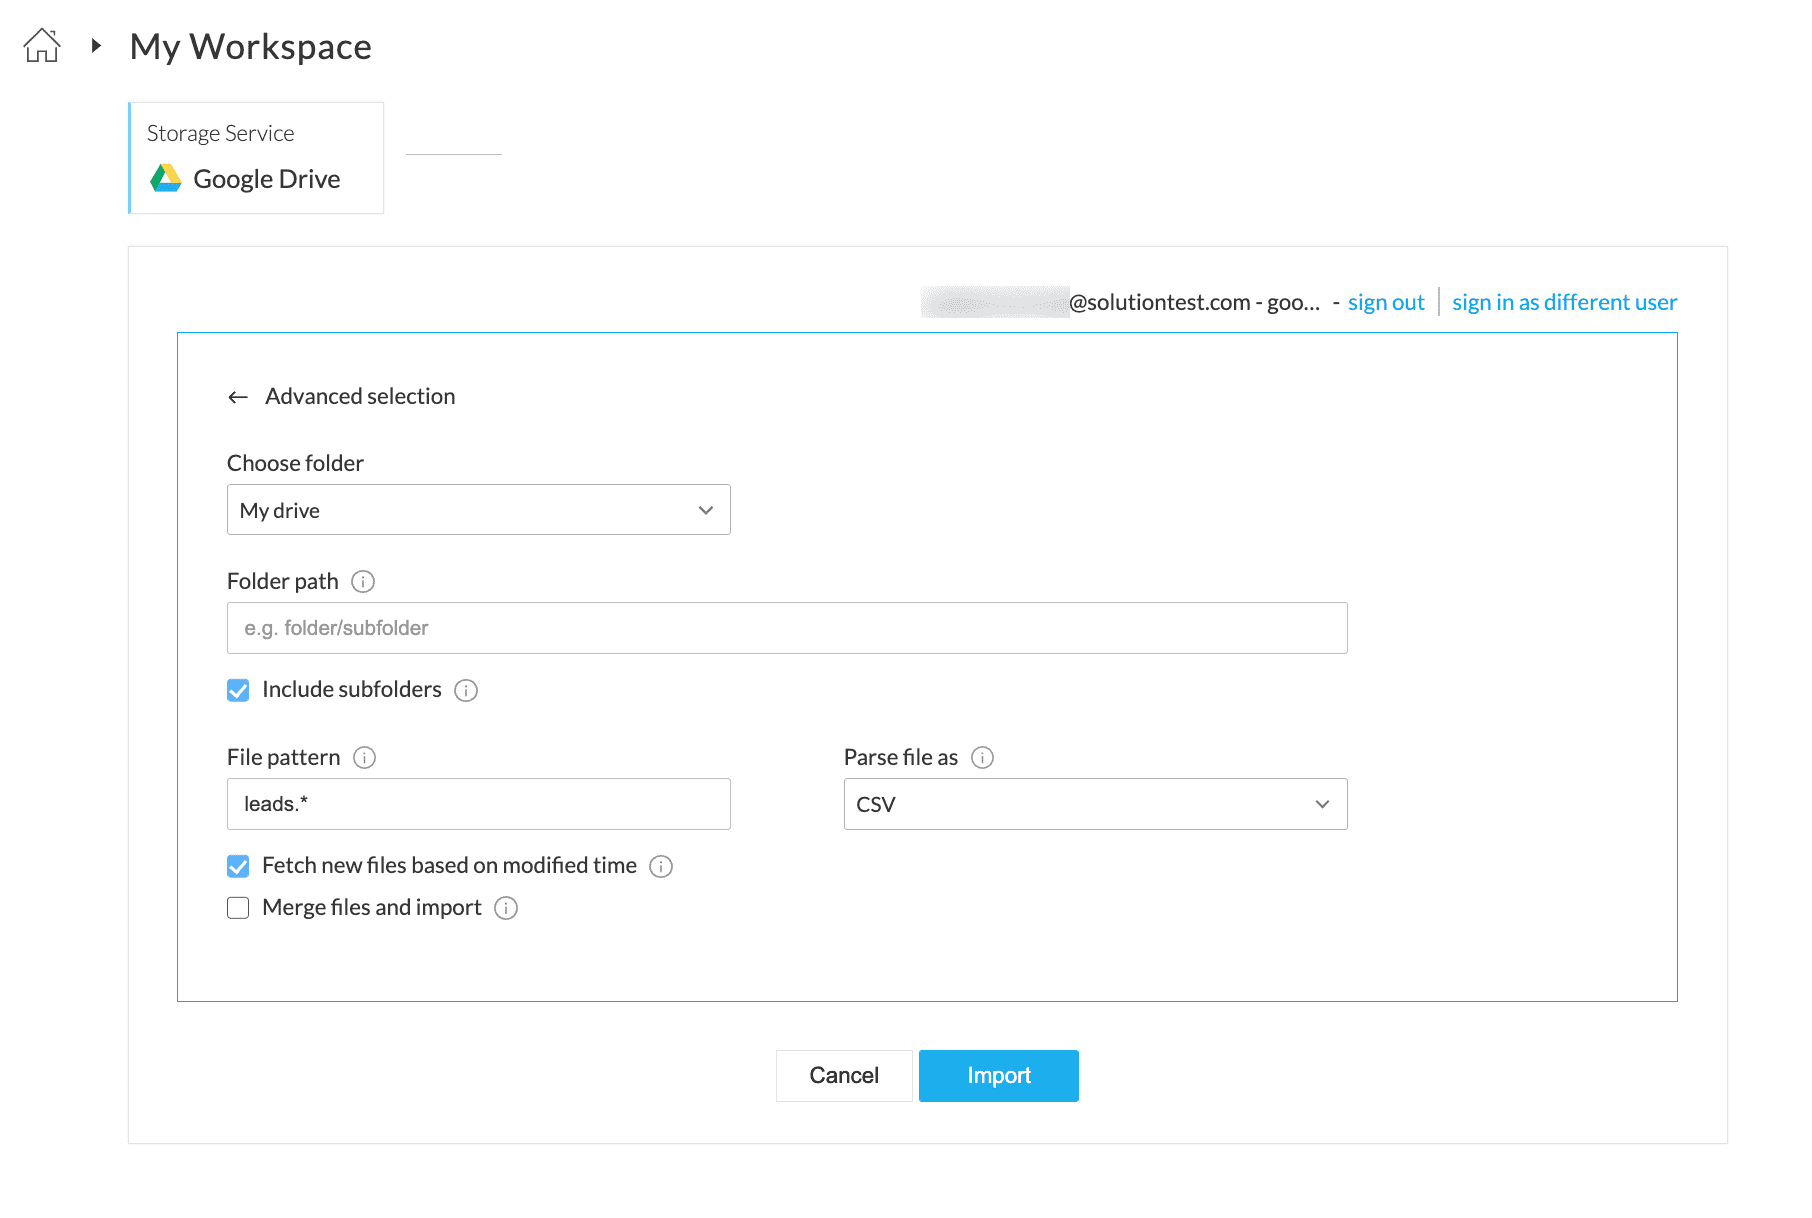Open the Choose folder dropdown
Viewport: 1812px width, 1218px height.
tap(478, 510)
